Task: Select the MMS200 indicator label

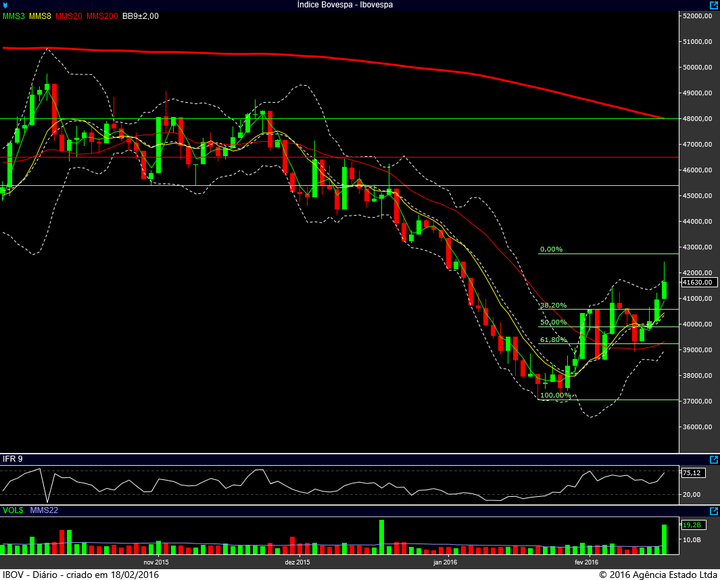Action: (102, 16)
